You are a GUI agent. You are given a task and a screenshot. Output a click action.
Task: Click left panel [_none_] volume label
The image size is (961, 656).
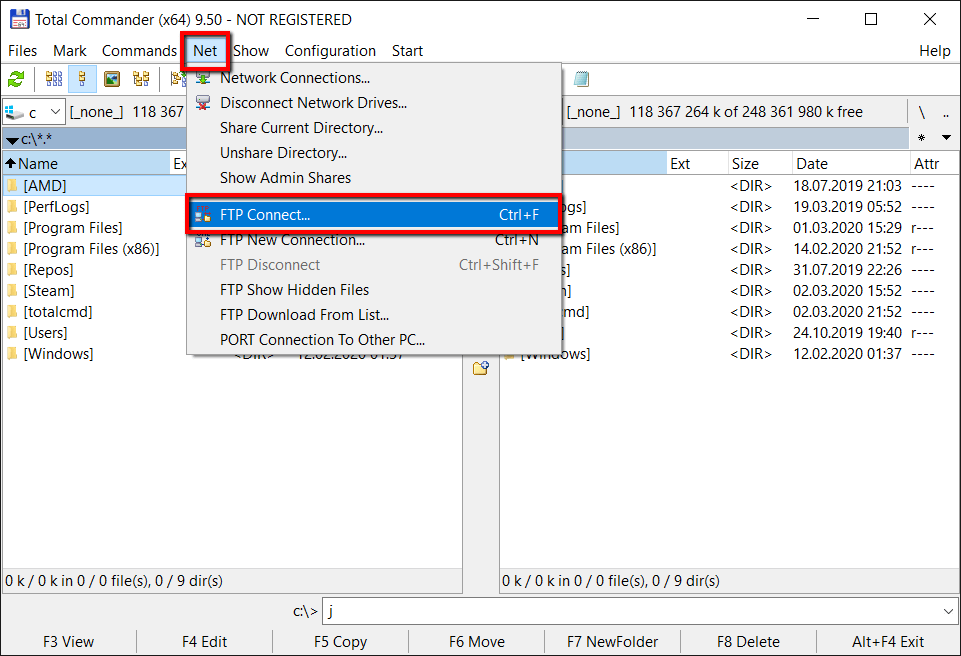coord(96,112)
